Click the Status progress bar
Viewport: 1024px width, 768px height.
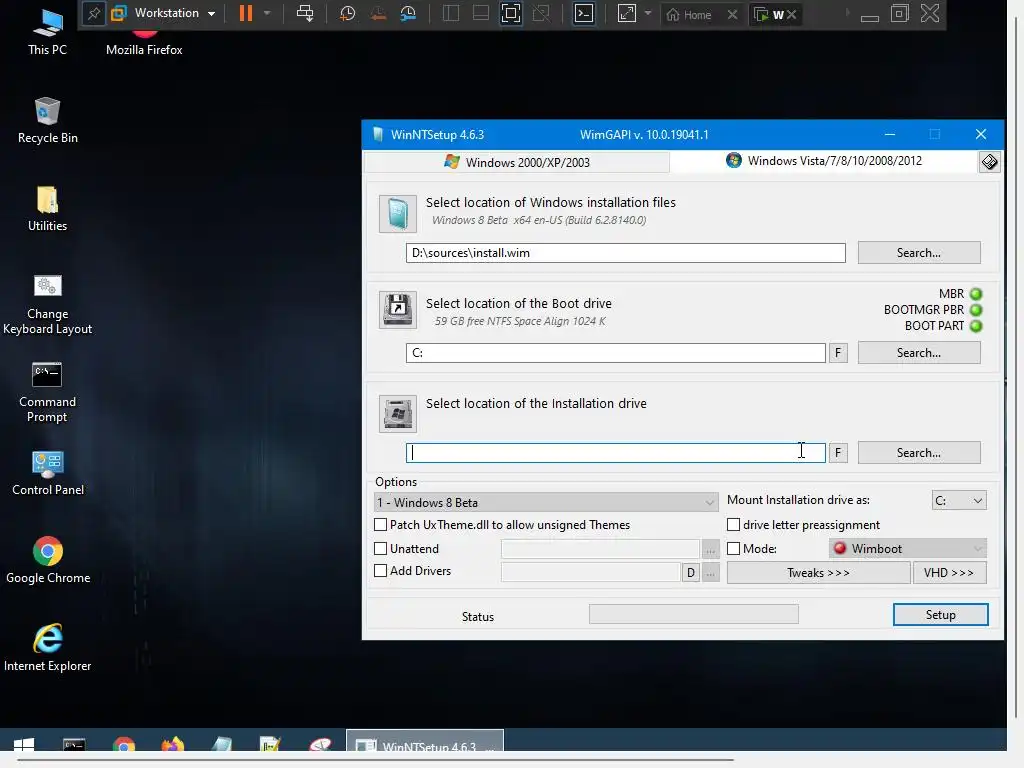coord(694,614)
